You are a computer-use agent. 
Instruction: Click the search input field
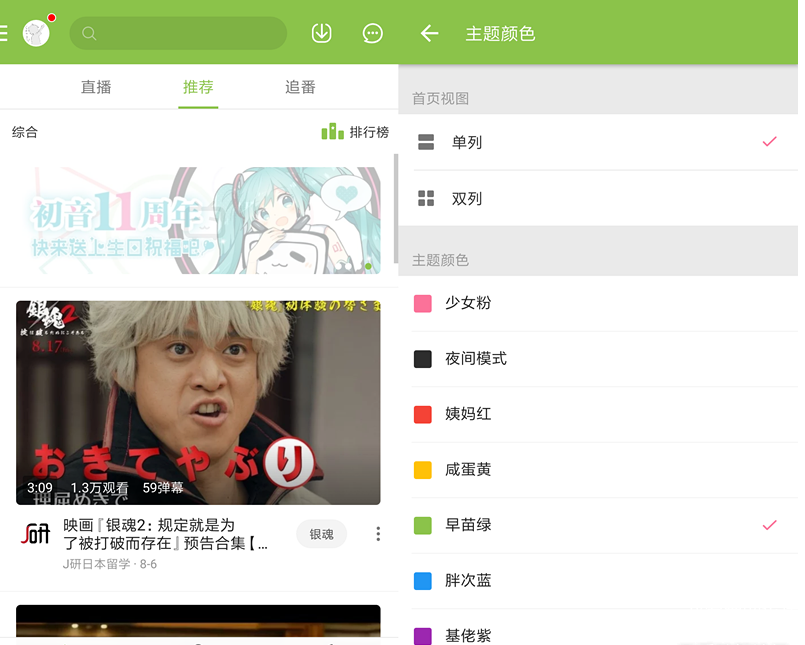pos(178,33)
